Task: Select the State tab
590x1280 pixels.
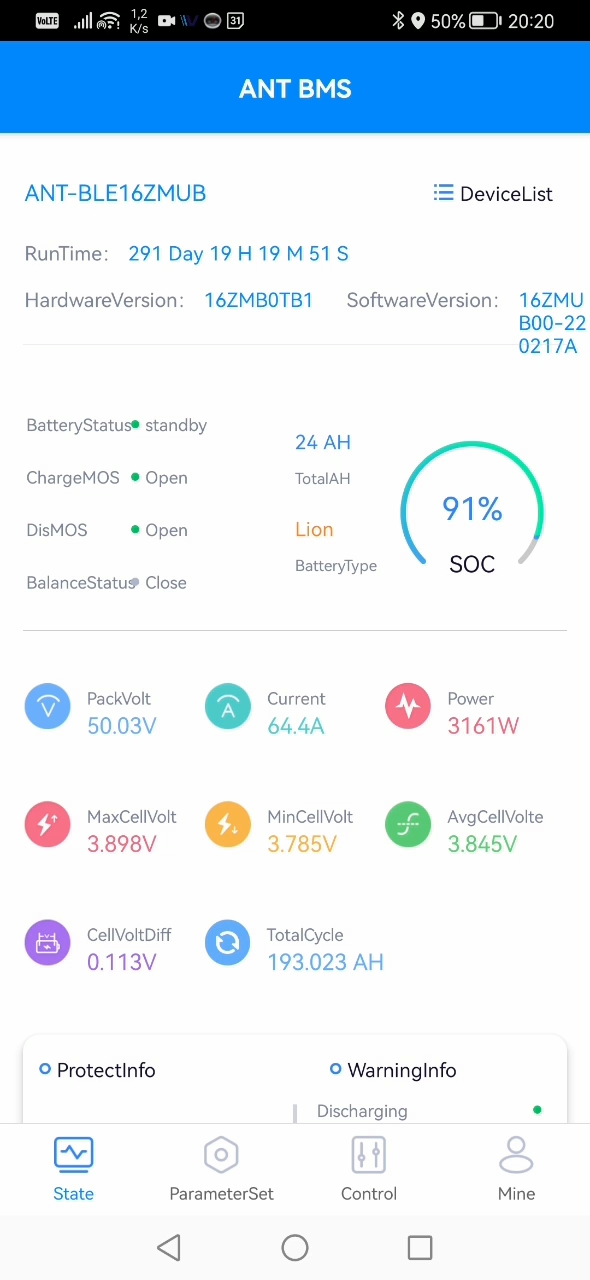Action: pos(74,1168)
